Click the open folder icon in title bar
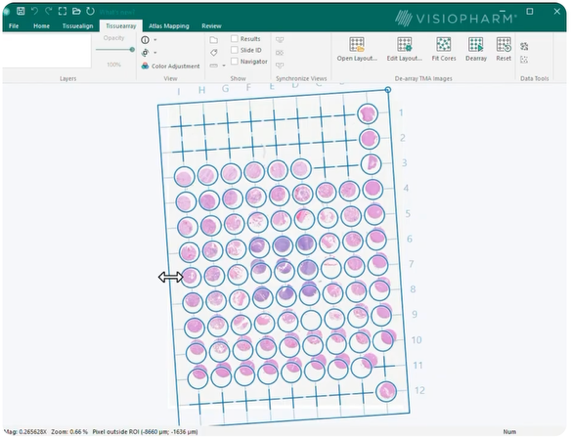 (x=76, y=11)
